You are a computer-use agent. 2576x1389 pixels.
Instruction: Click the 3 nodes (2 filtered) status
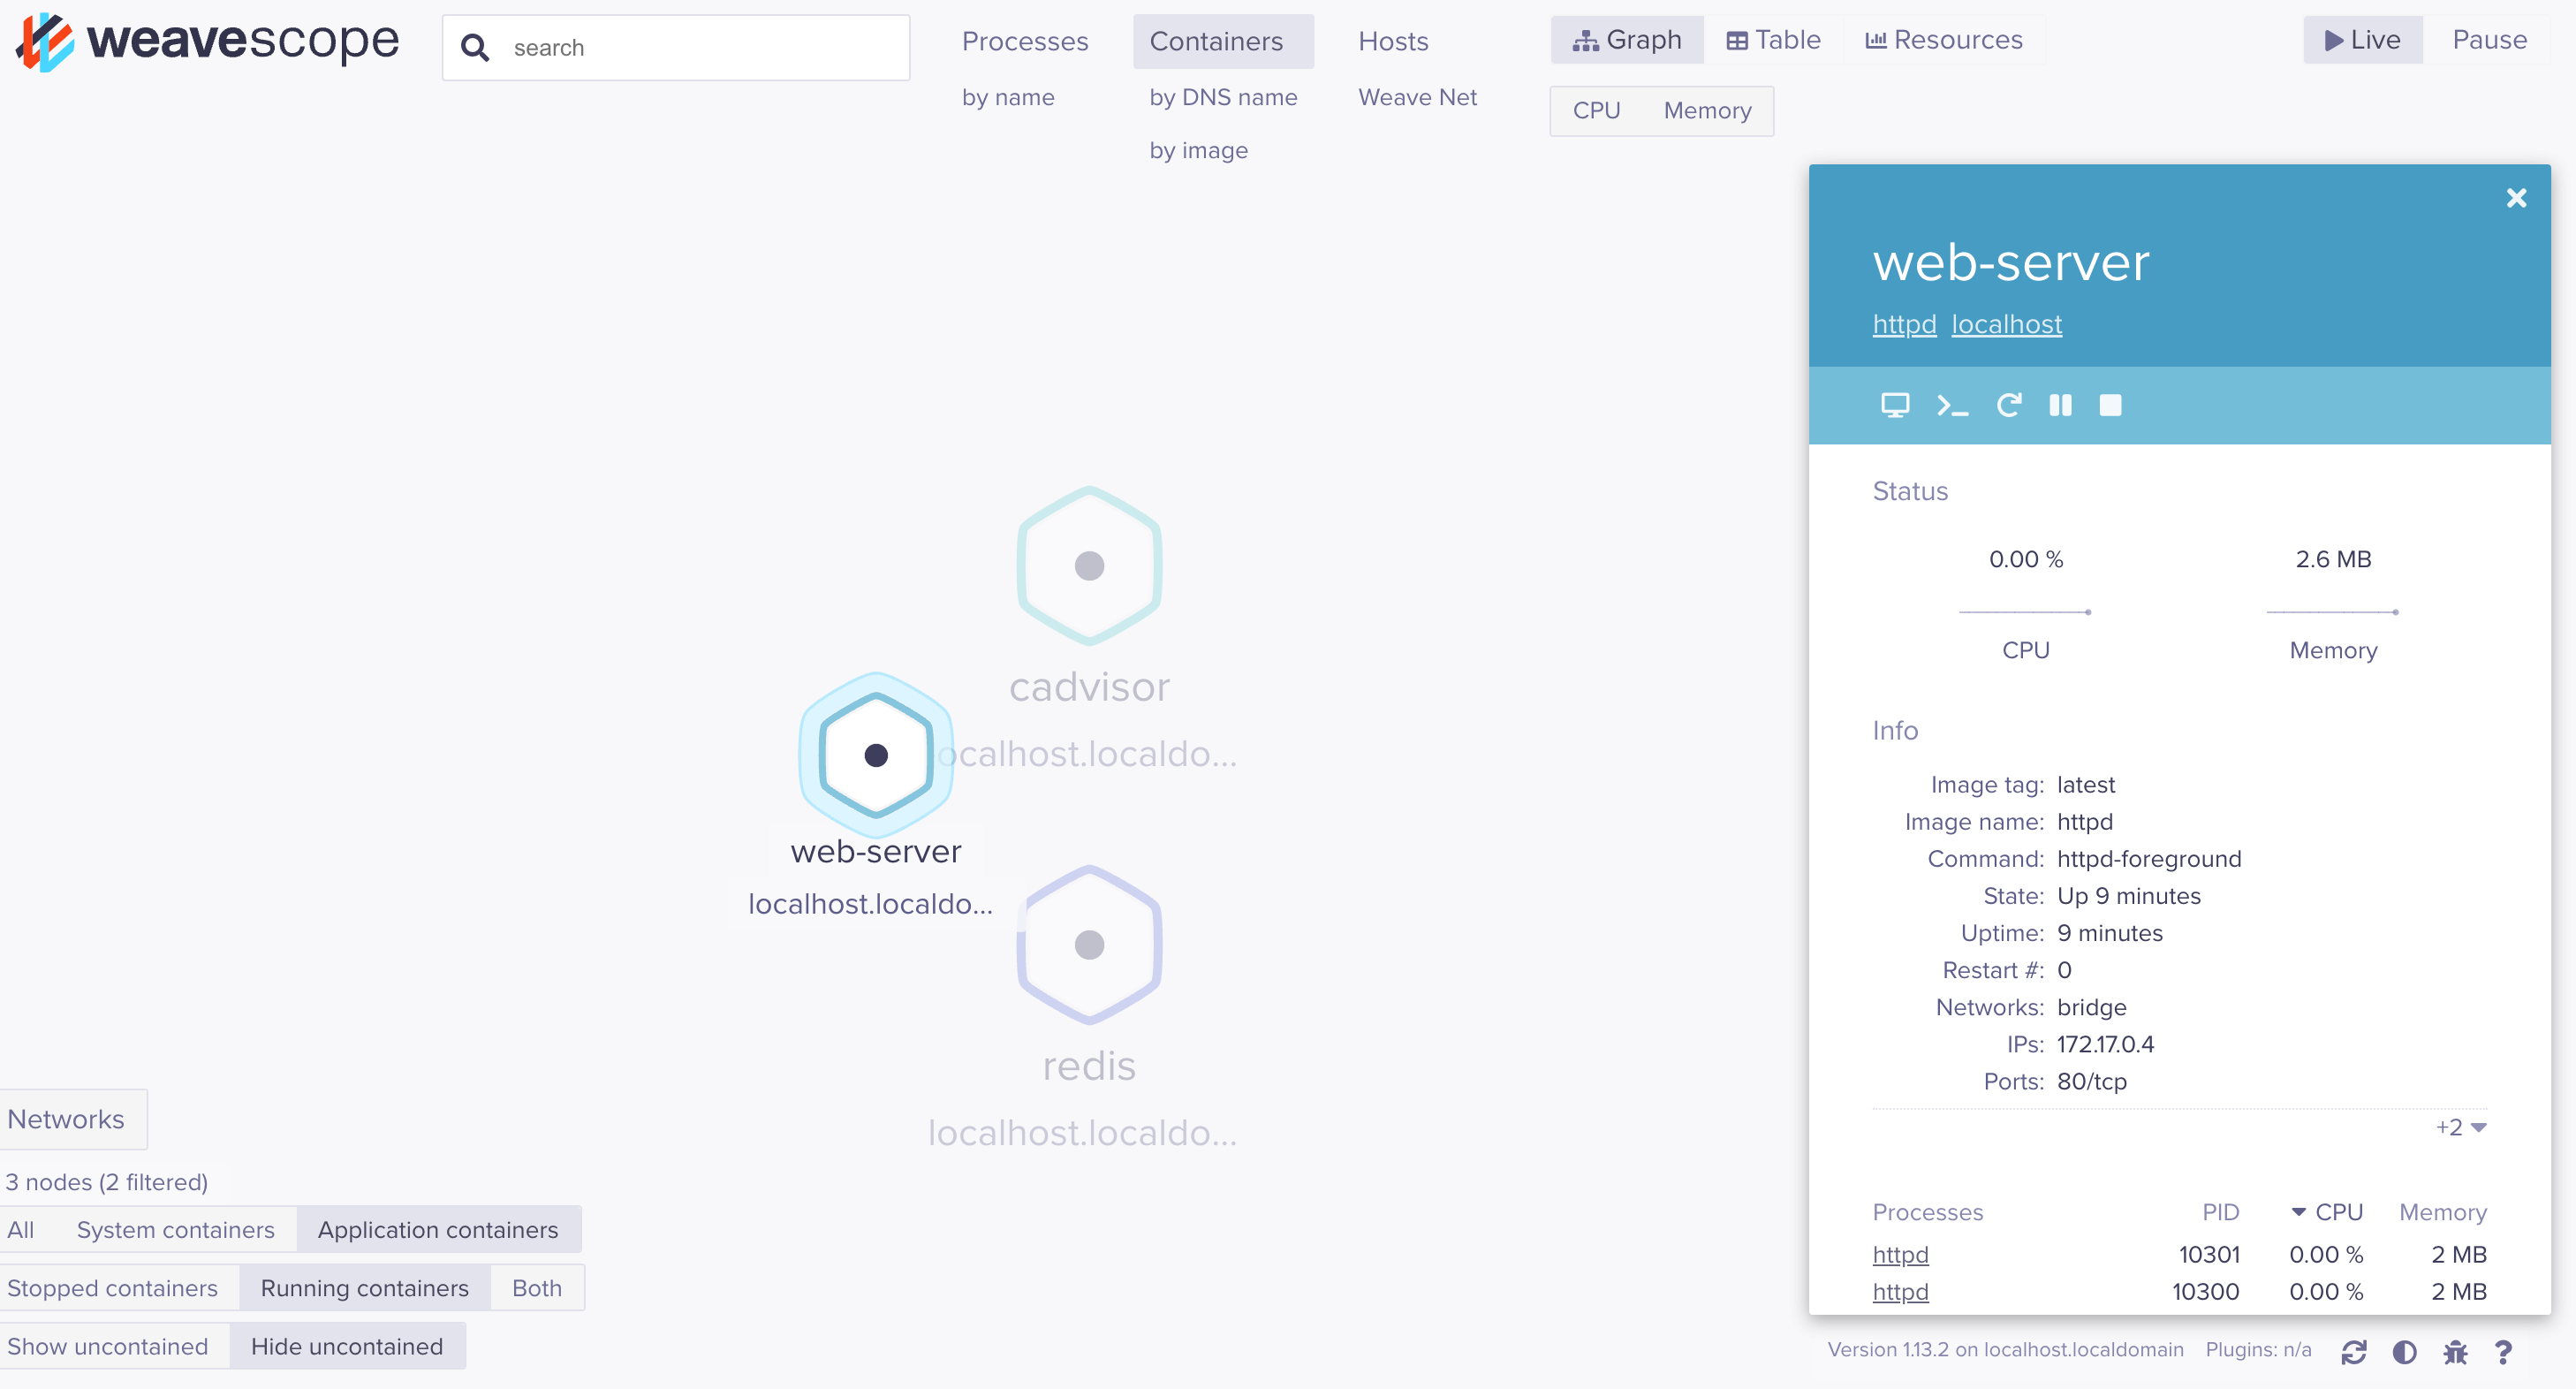pyautogui.click(x=107, y=1181)
